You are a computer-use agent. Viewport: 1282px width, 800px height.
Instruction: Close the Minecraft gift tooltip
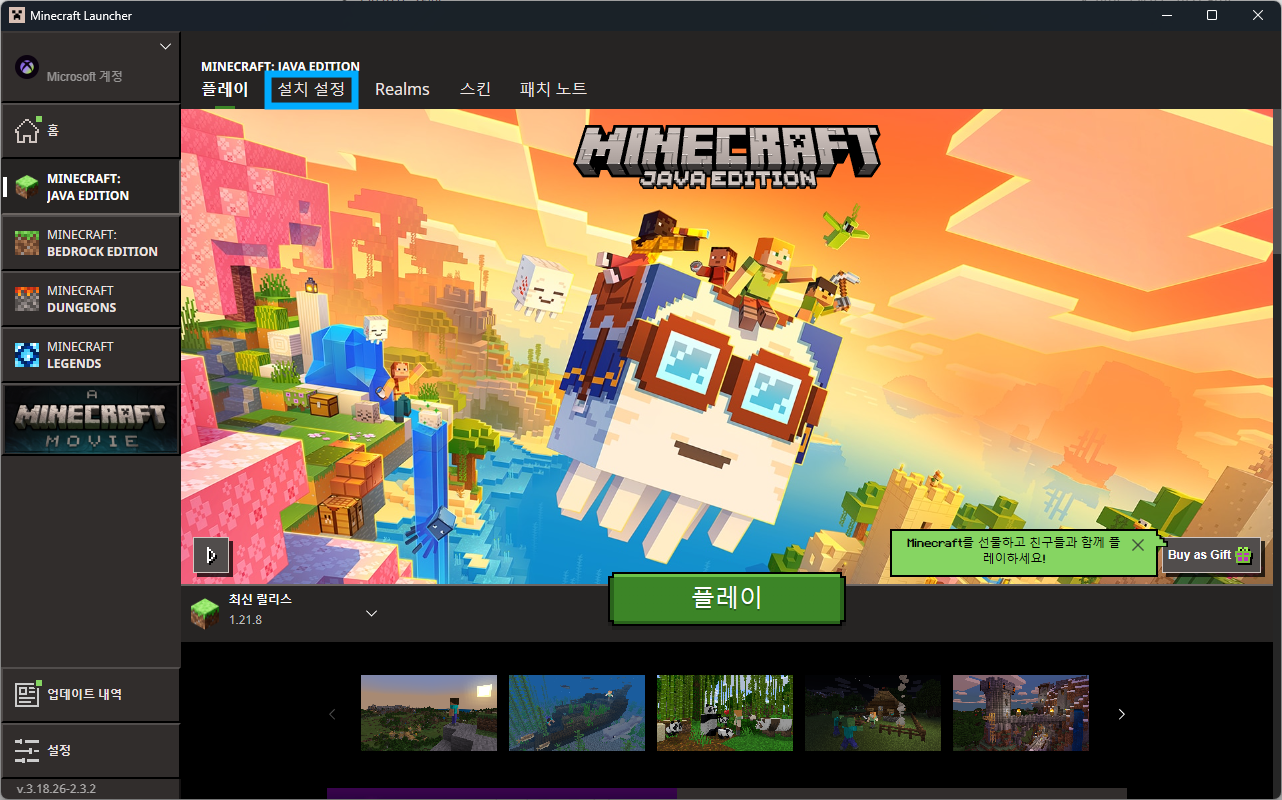[x=1137, y=545]
